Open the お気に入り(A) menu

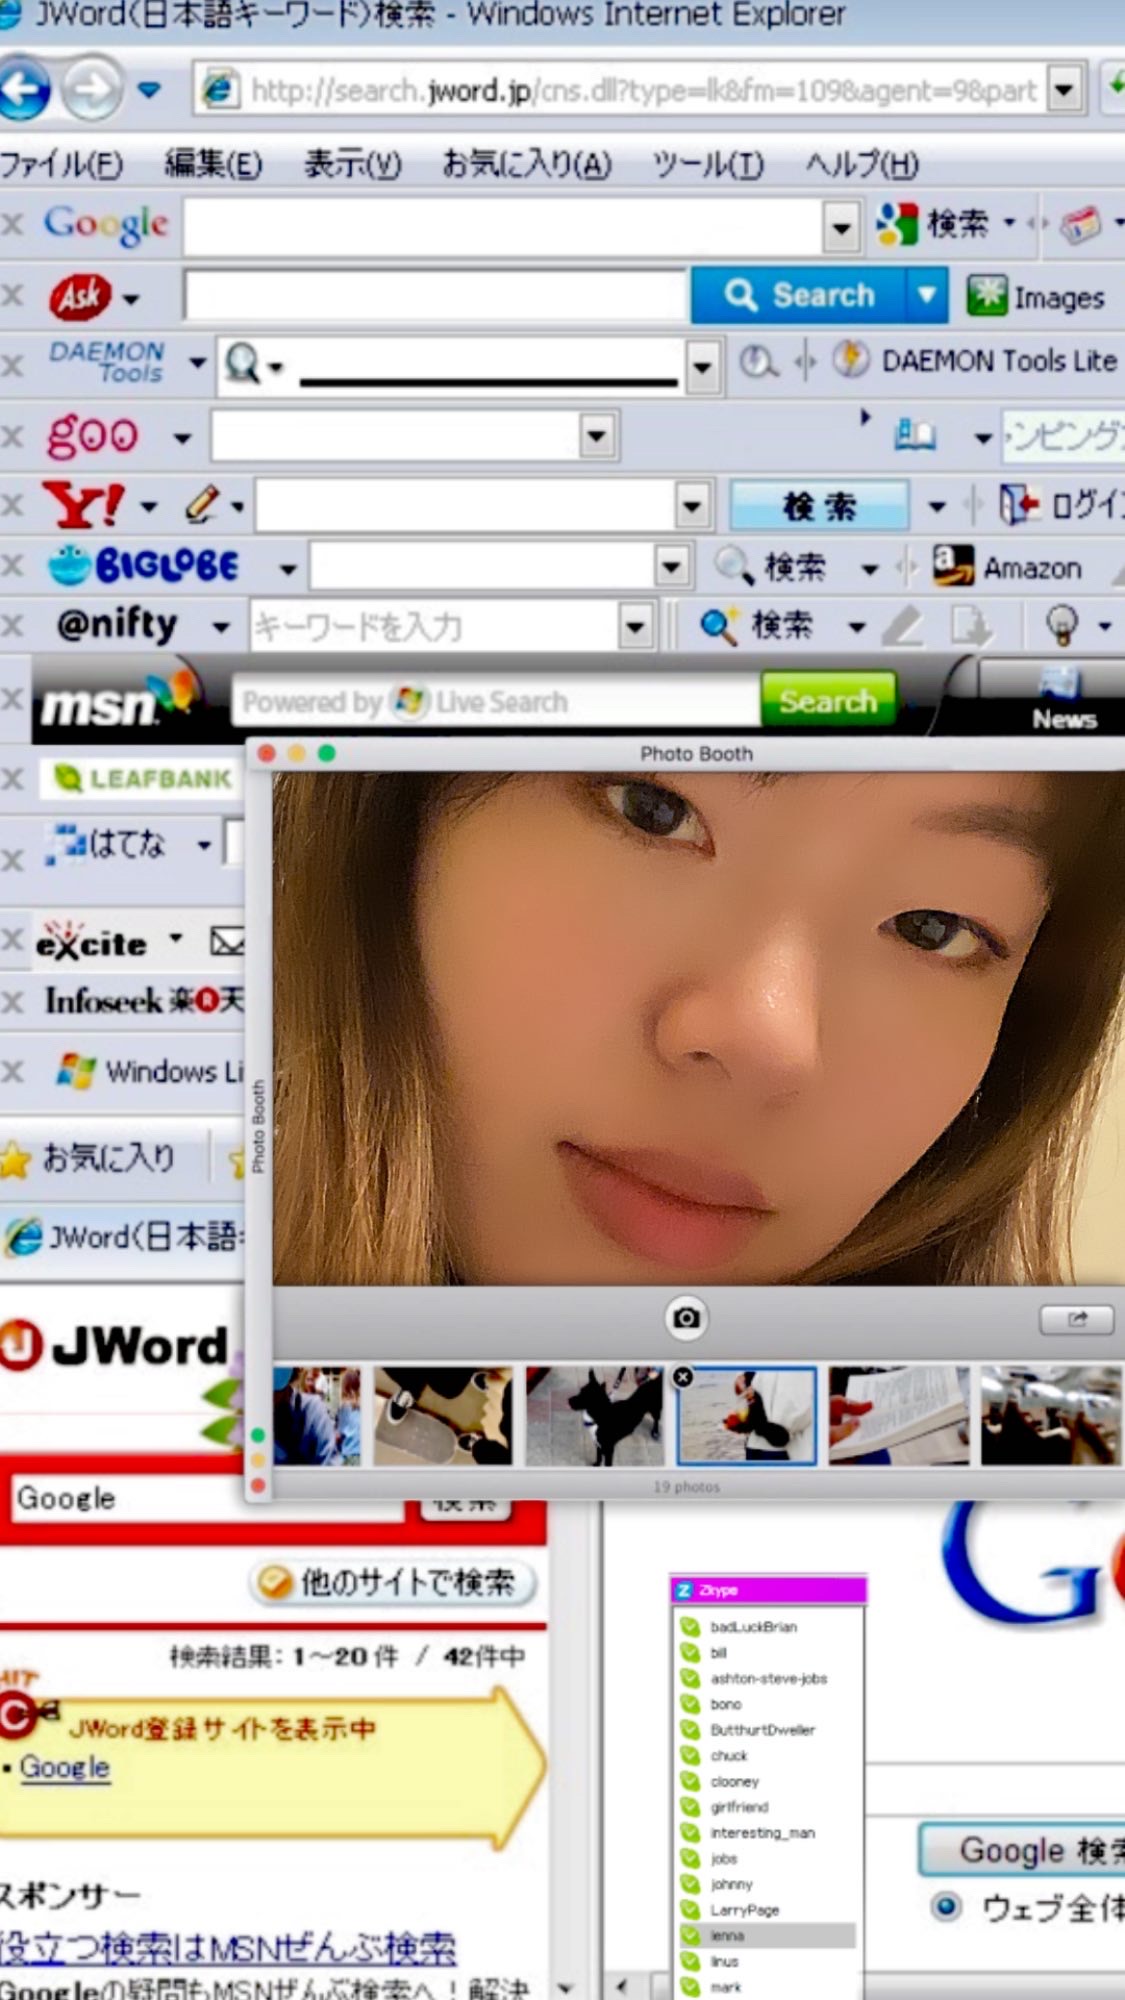[x=527, y=164]
